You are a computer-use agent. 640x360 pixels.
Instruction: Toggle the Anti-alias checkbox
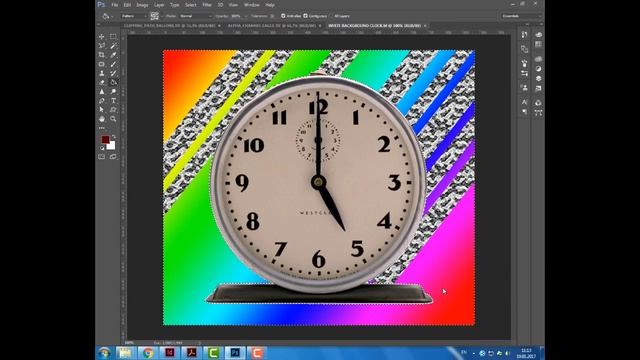click(x=283, y=16)
